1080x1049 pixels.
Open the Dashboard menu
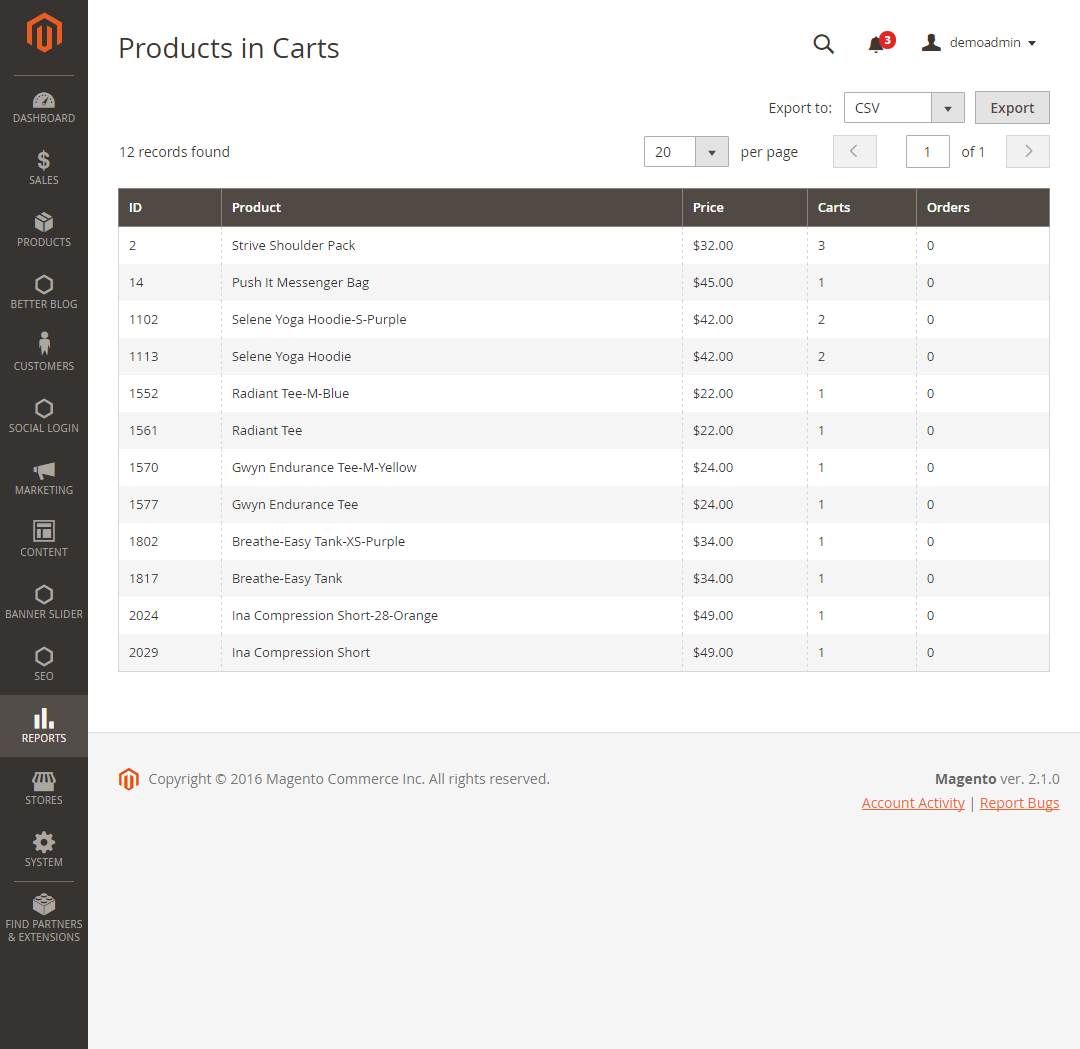coord(44,107)
